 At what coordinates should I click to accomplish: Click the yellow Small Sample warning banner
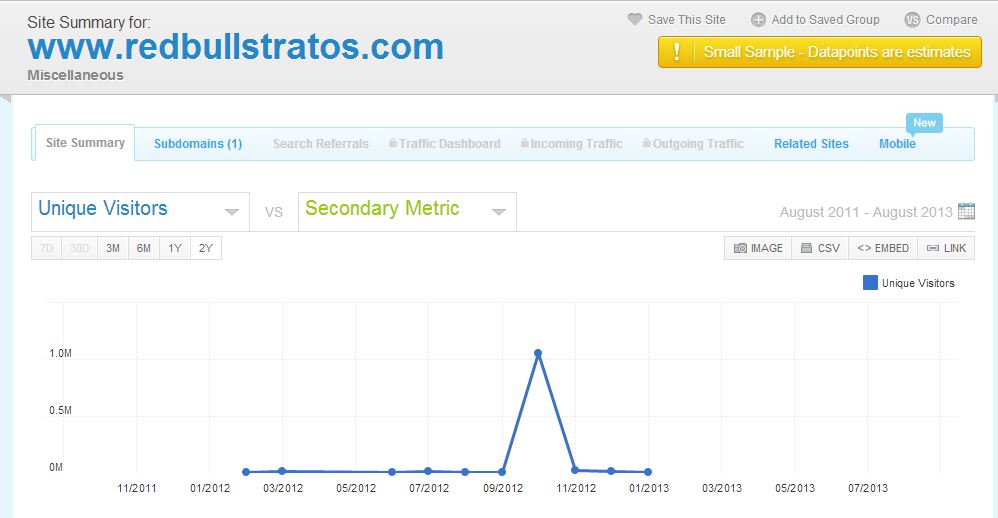pyautogui.click(x=820, y=52)
